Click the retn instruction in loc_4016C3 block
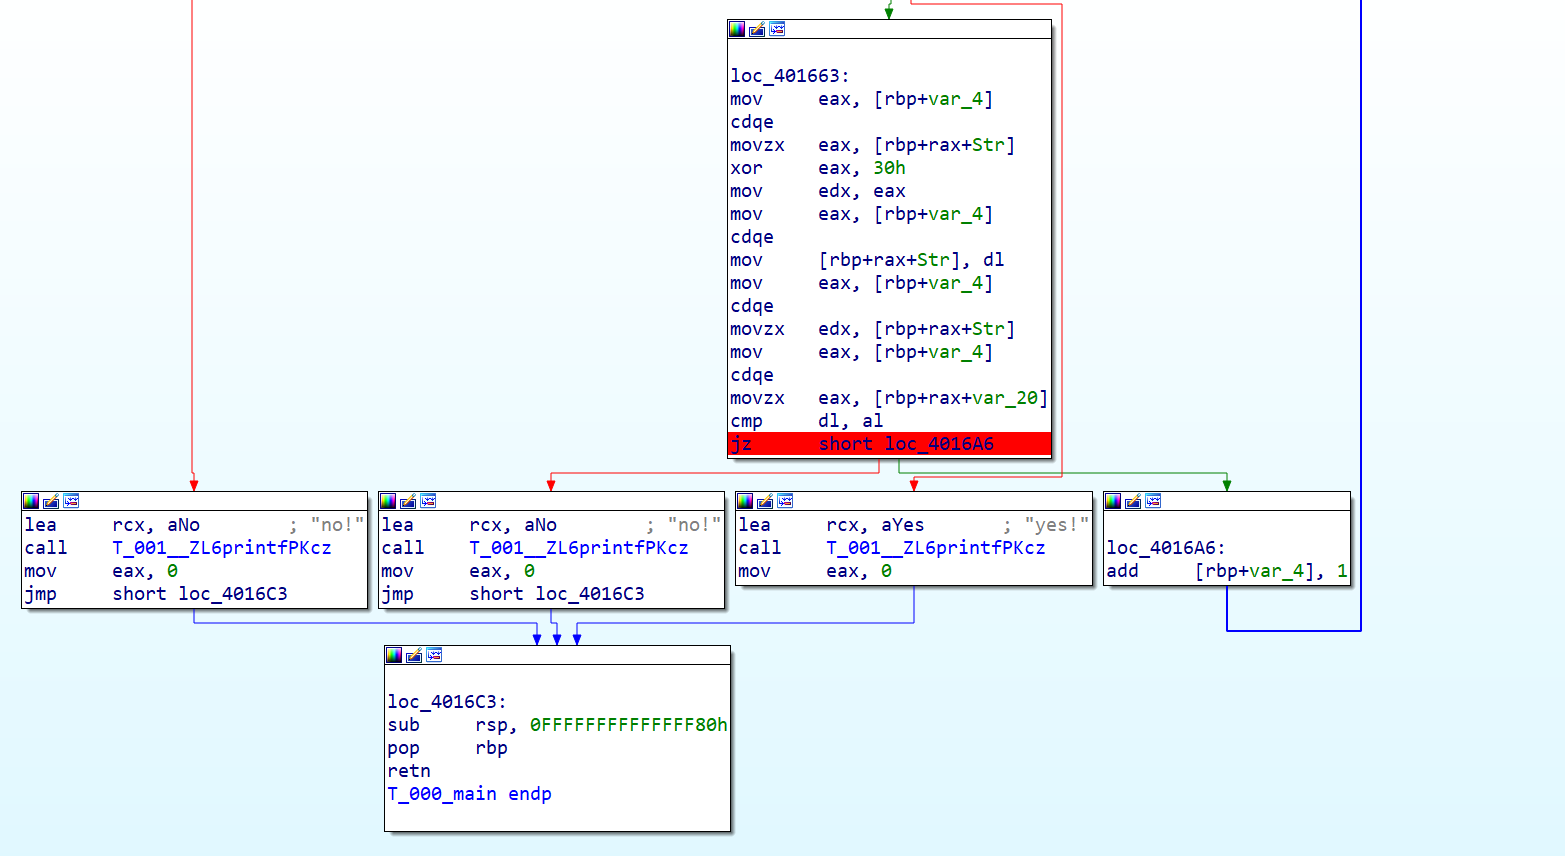The height and width of the screenshot is (856, 1565). [x=409, y=771]
